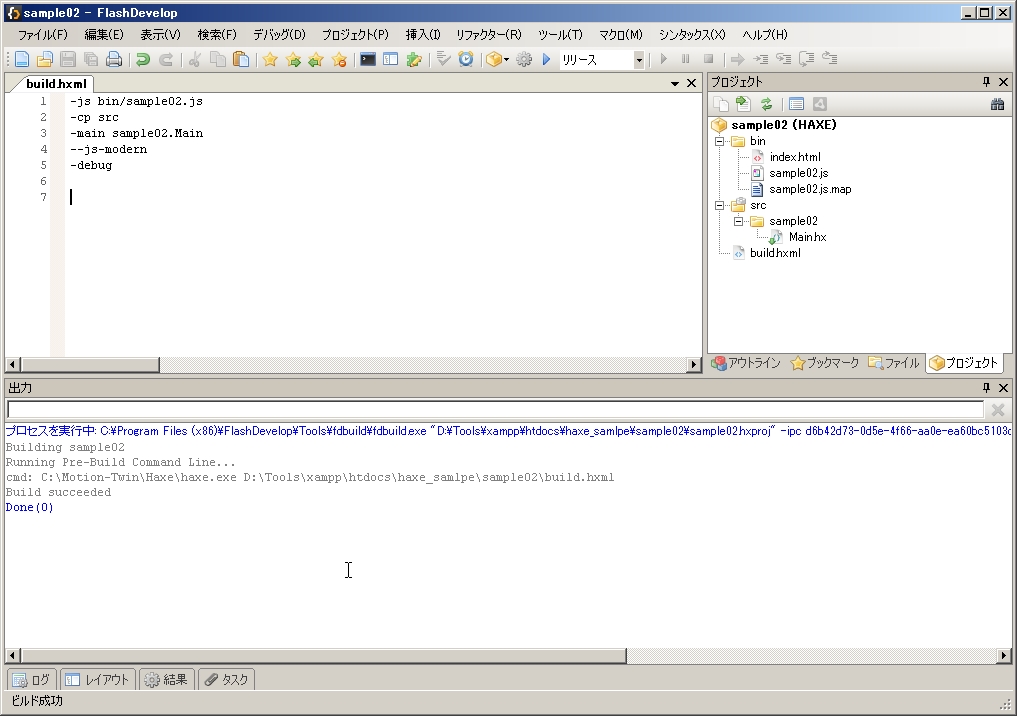Click the Save file floppy icon
The width and height of the screenshot is (1017, 716).
pyautogui.click(x=68, y=60)
